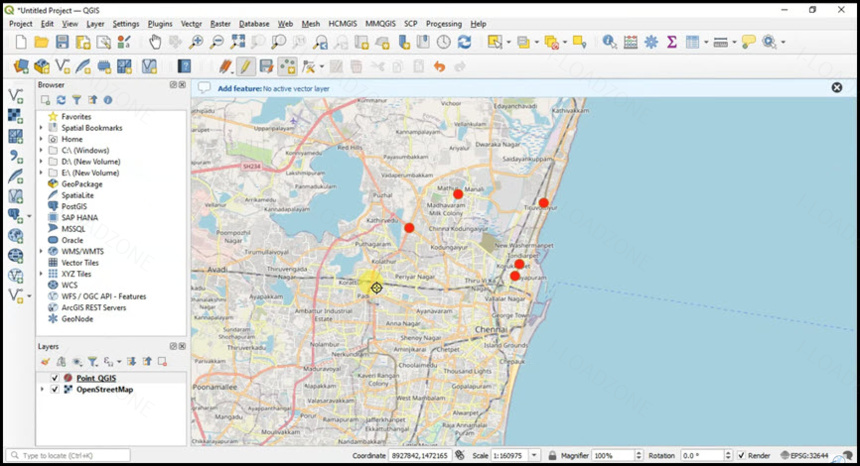Image resolution: width=860 pixels, height=466 pixels.
Task: Select the Identify Features tool
Action: 609,42
